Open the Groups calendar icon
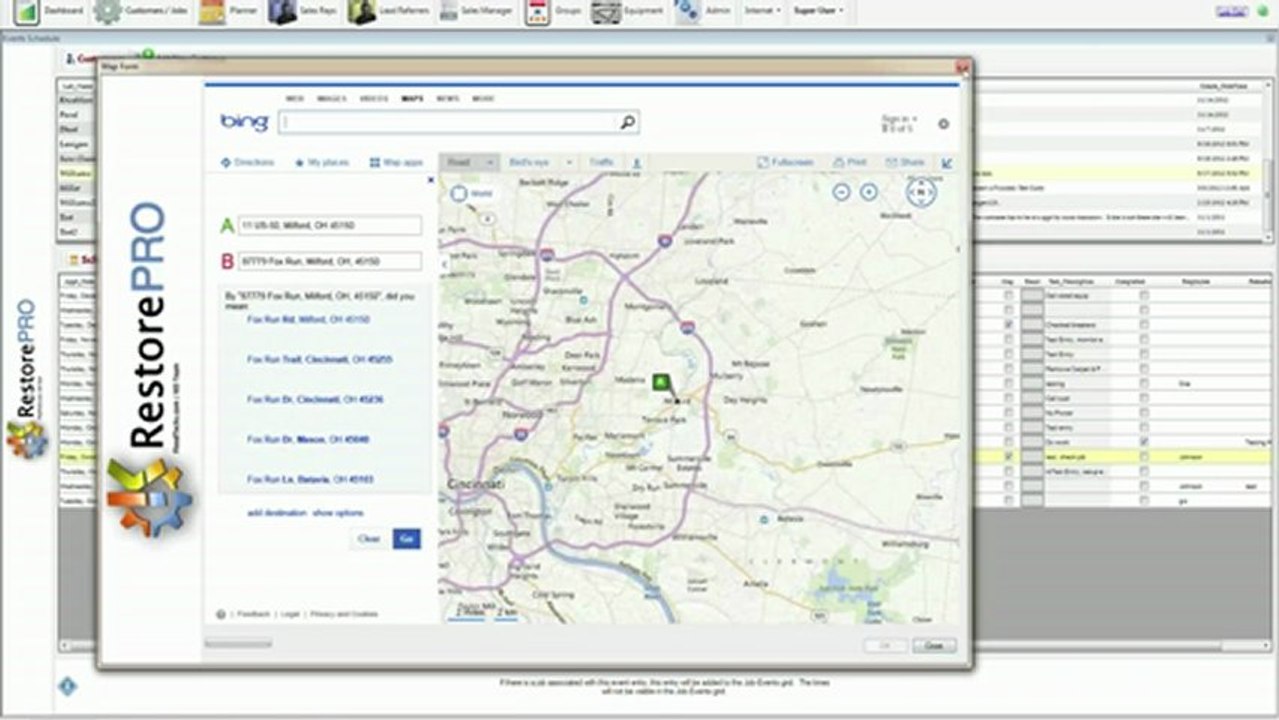This screenshot has height=720, width=1279. point(537,12)
